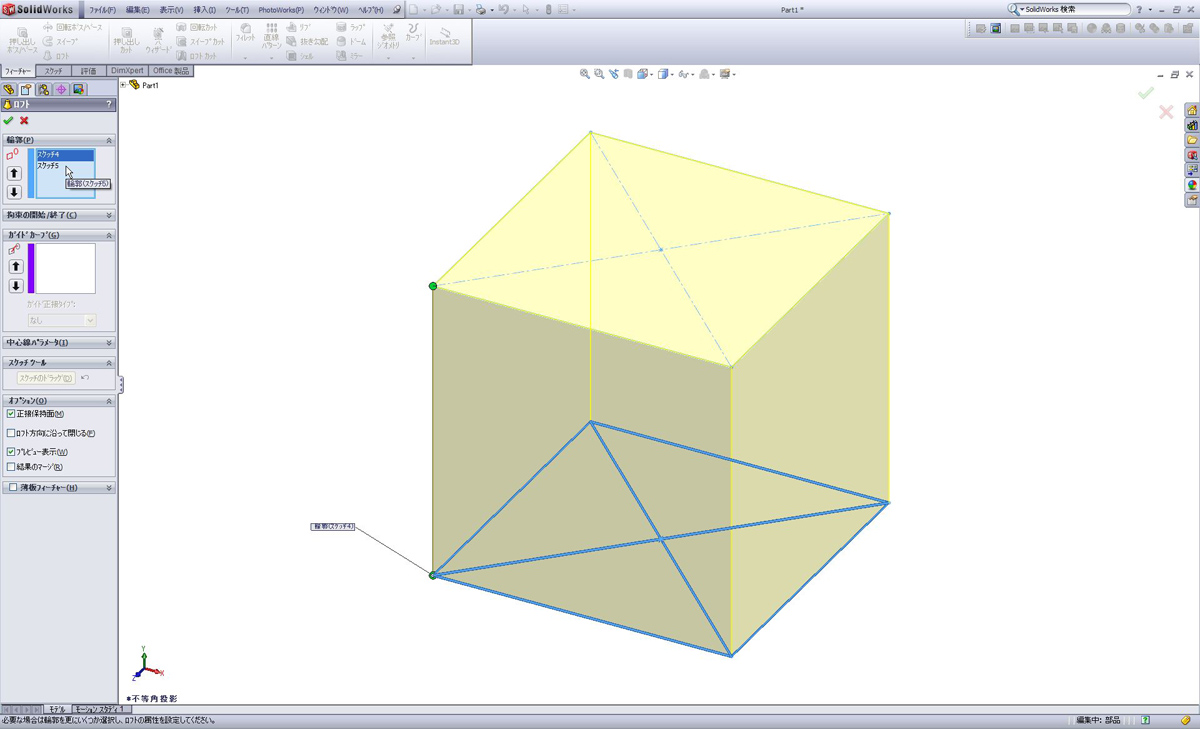Switch to the ConfigurationManager panel tab icon
Screen dimensions: 1200x729
[x=43, y=90]
